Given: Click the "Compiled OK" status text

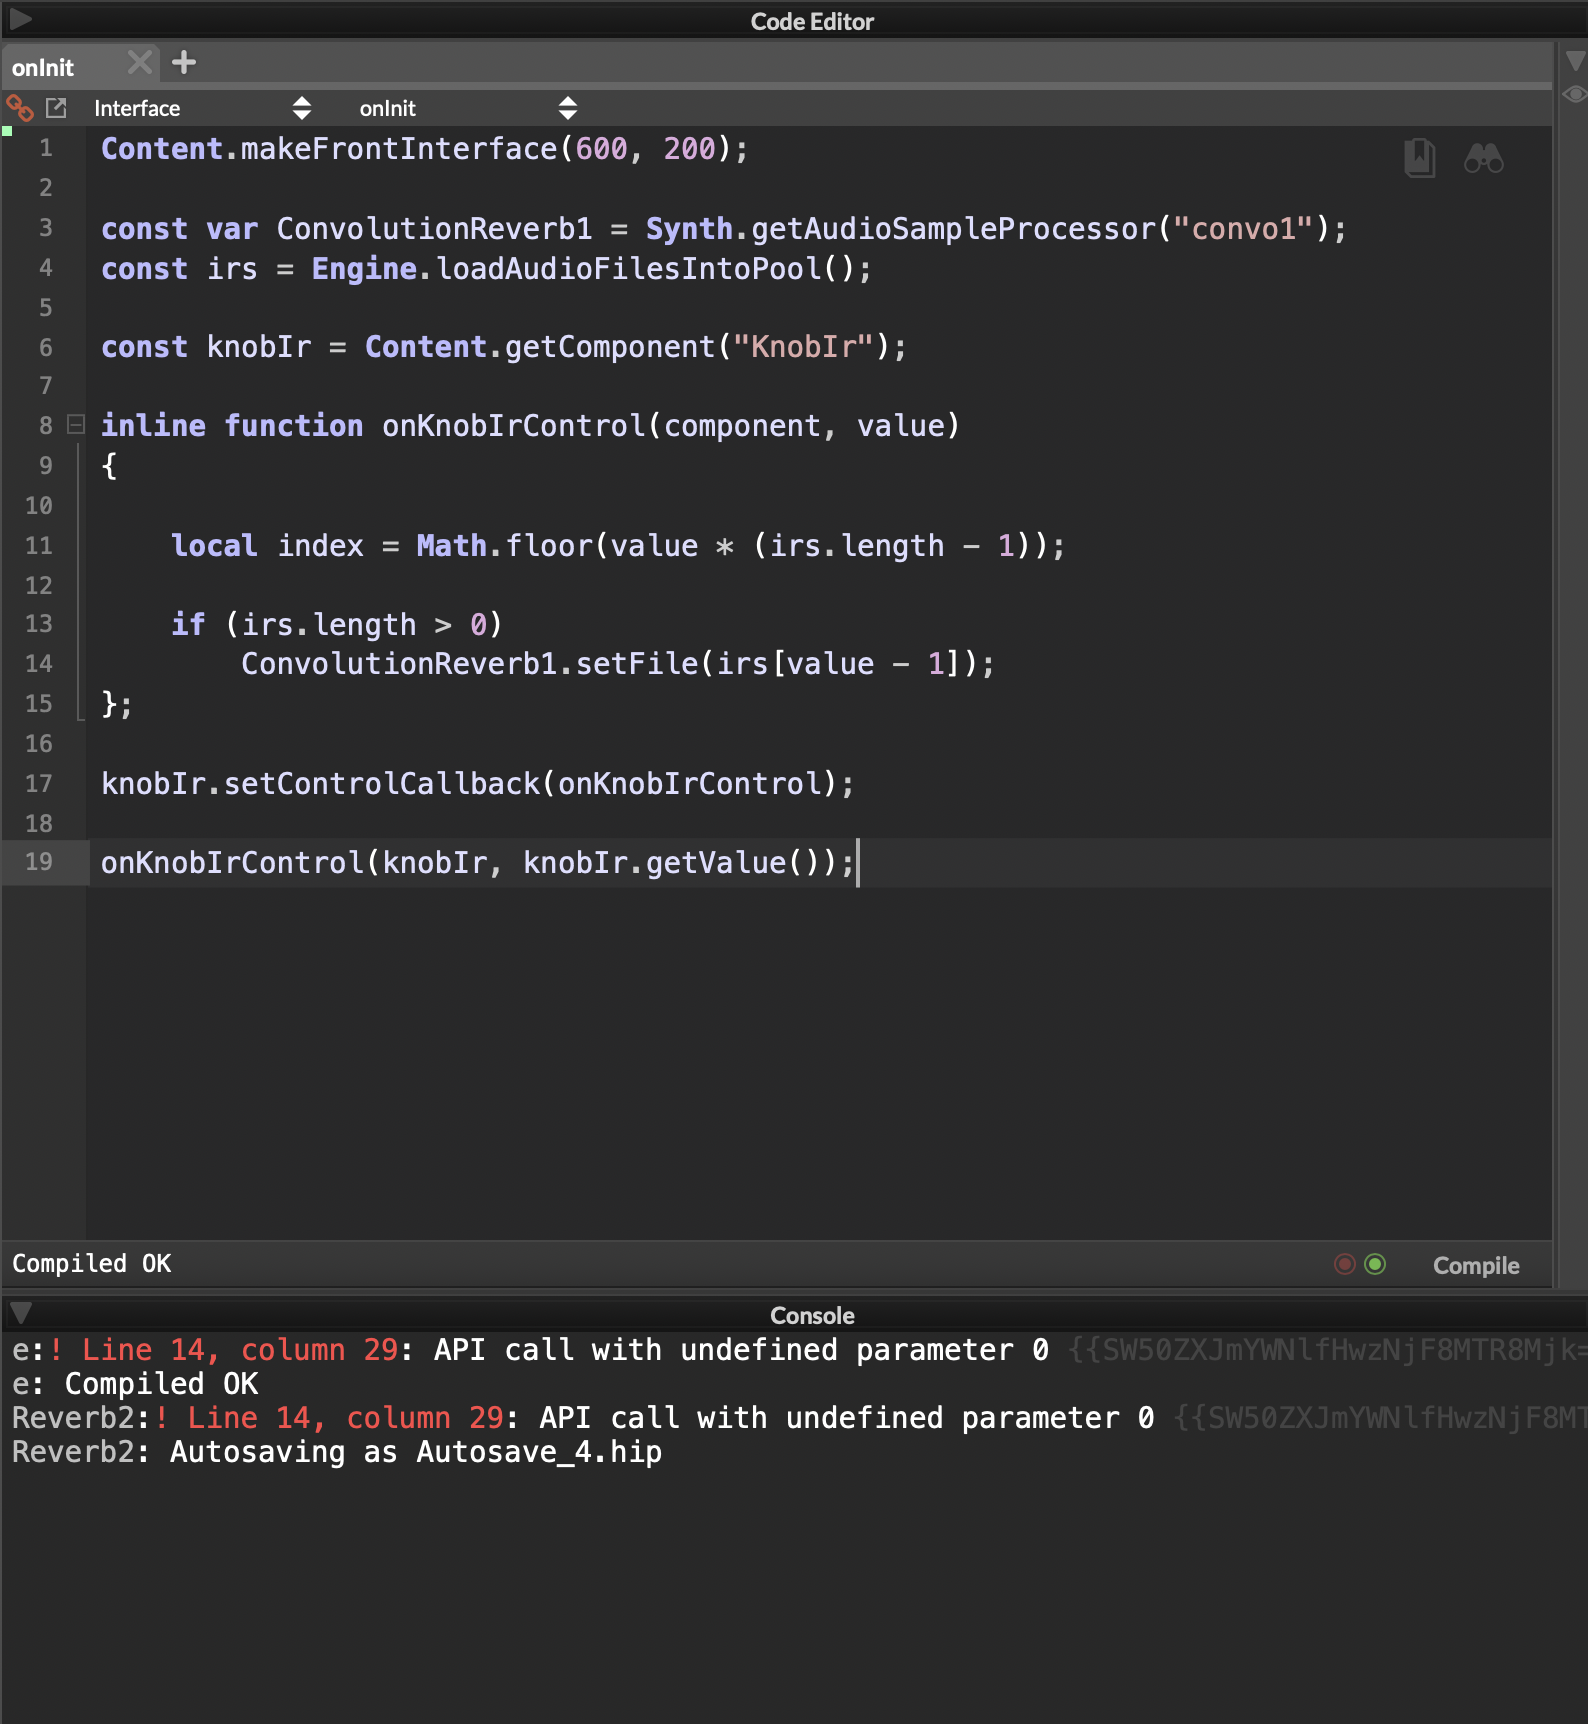Looking at the screenshot, I should [92, 1263].
